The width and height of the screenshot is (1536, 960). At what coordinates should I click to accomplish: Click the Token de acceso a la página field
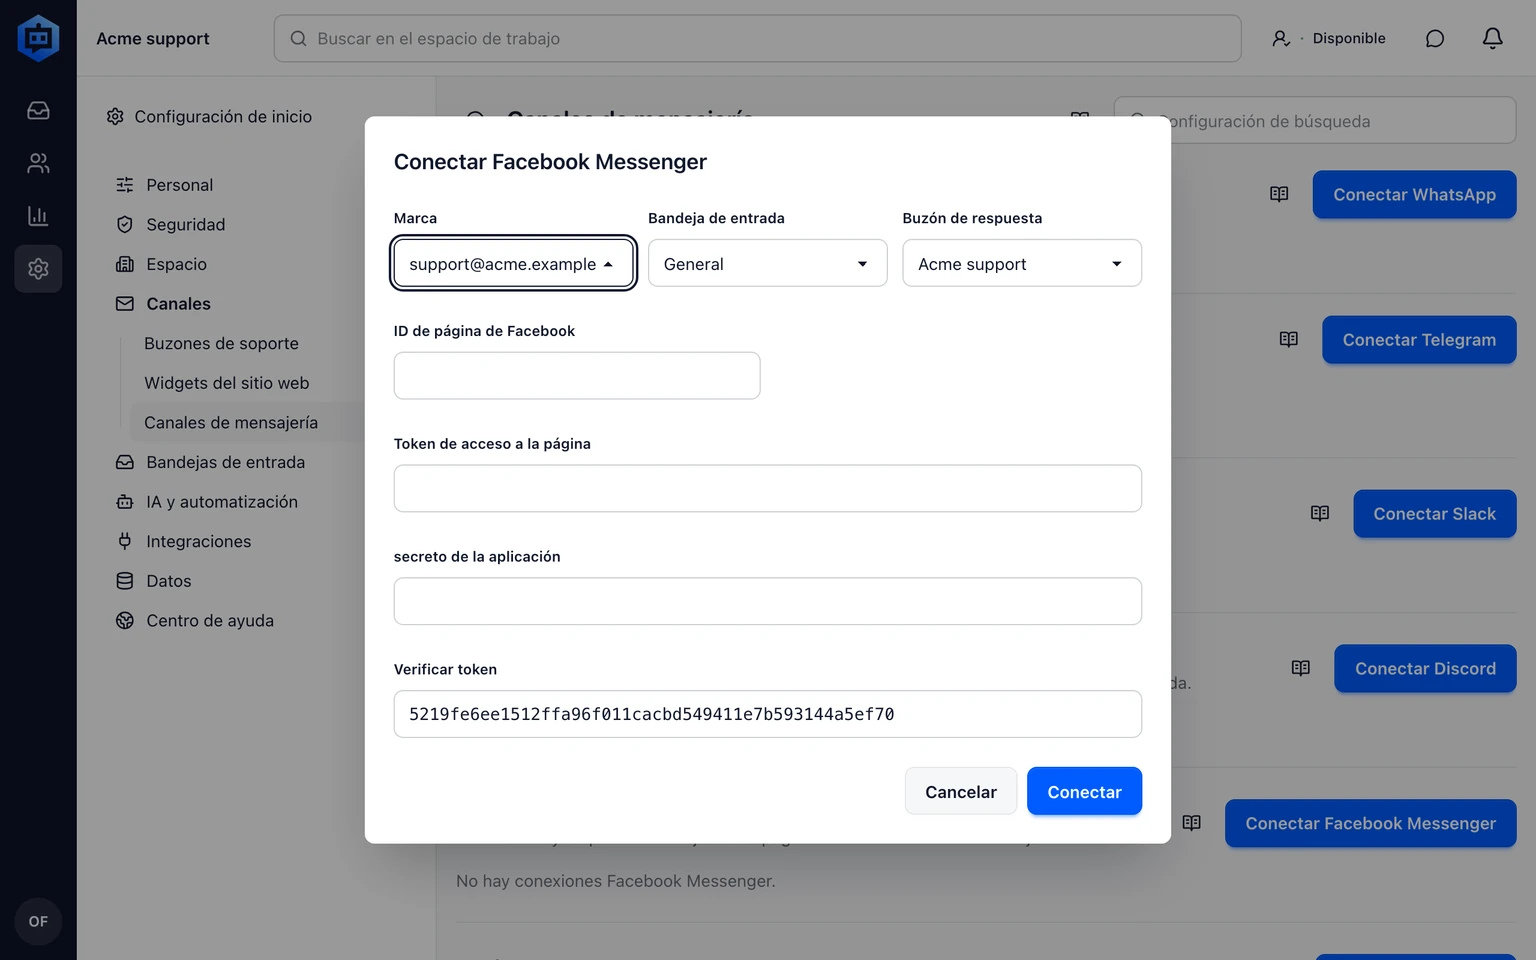point(767,488)
